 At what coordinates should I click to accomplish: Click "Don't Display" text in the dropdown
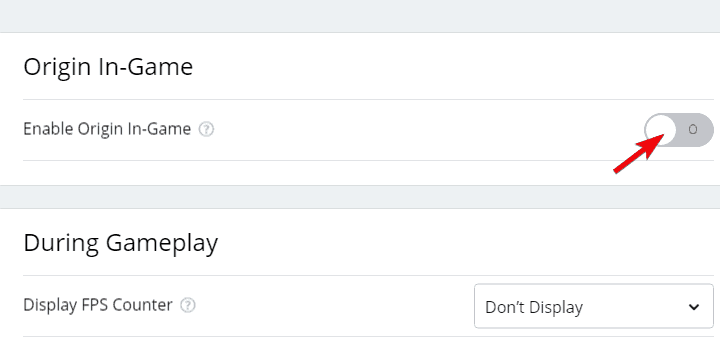click(534, 307)
